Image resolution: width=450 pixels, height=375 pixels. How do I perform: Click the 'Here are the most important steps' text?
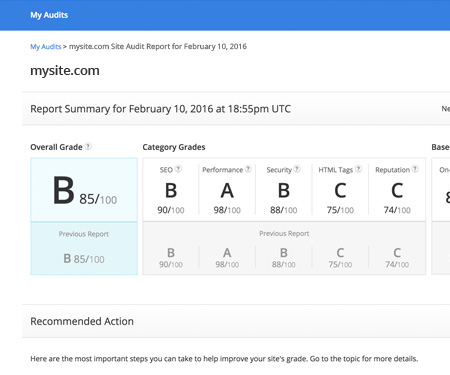click(x=224, y=359)
